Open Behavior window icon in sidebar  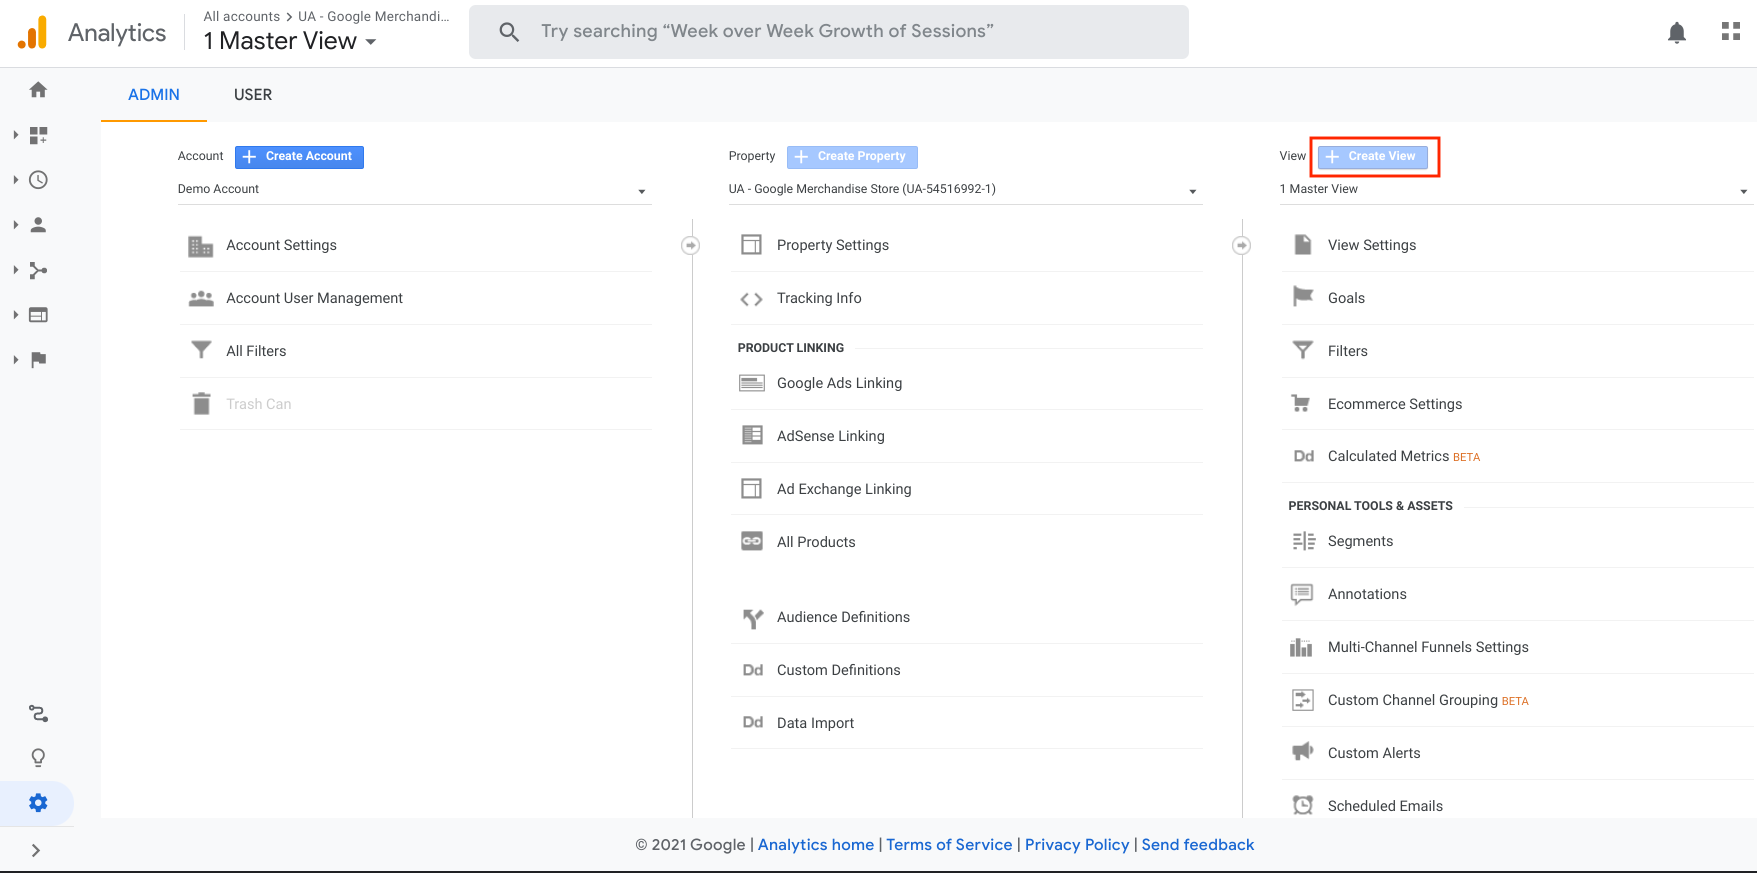click(x=38, y=315)
